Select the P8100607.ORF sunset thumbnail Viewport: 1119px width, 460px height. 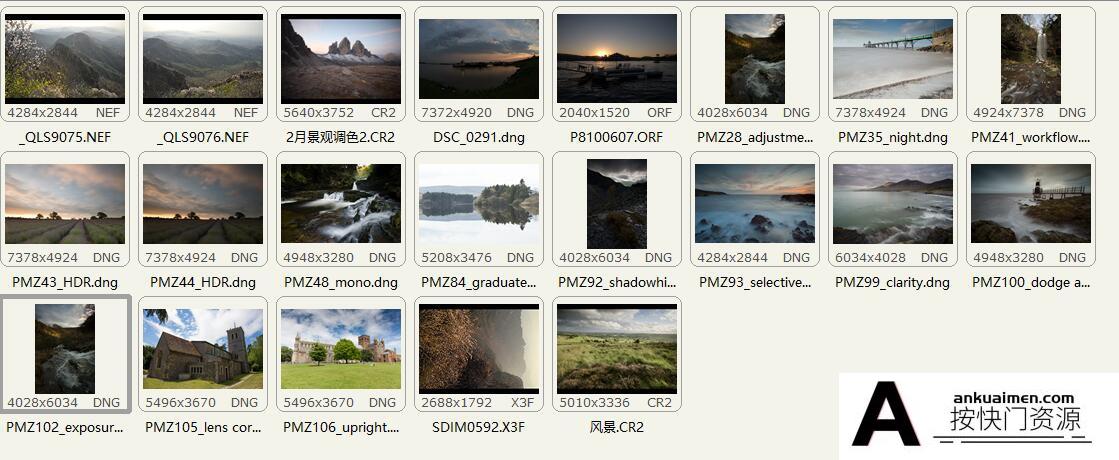coord(617,58)
